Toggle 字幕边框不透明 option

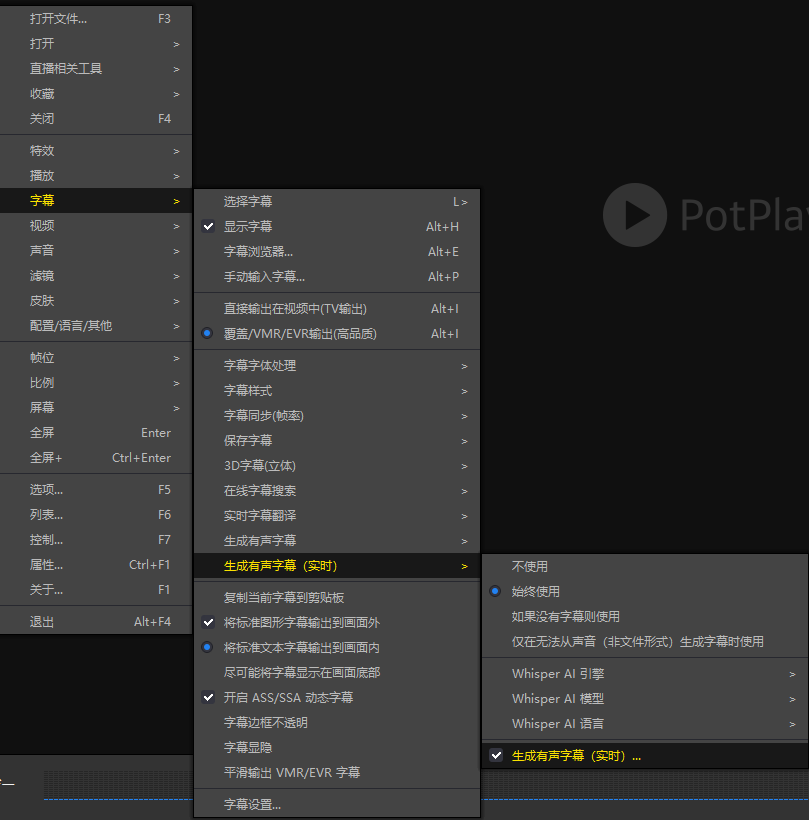click(x=337, y=723)
